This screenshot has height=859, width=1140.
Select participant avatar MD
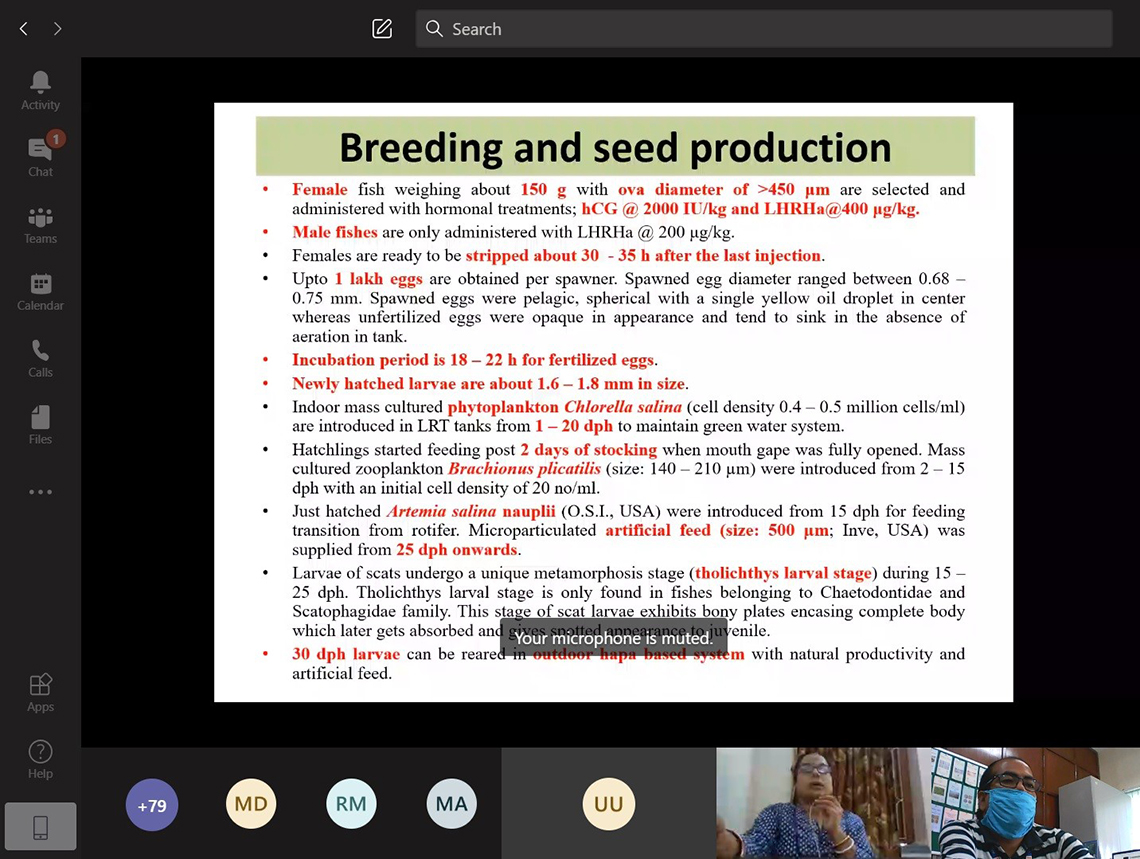251,804
